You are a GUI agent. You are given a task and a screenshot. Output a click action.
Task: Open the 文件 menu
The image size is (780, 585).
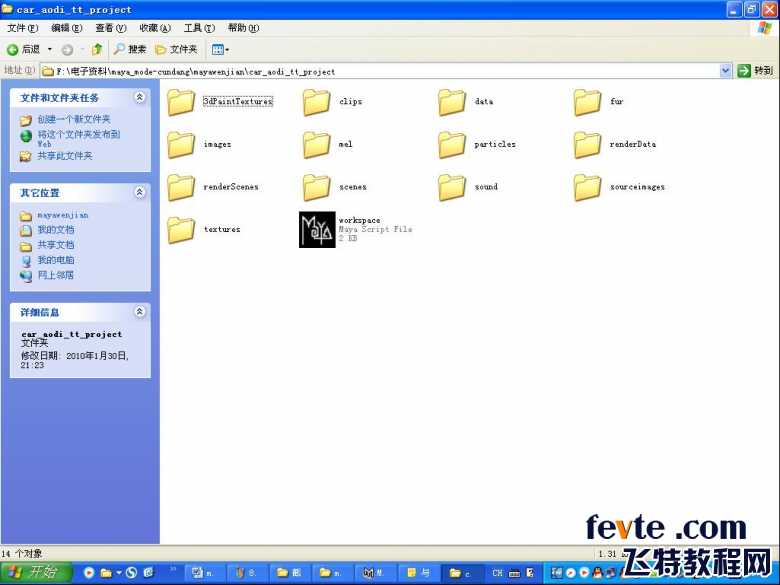(22, 28)
